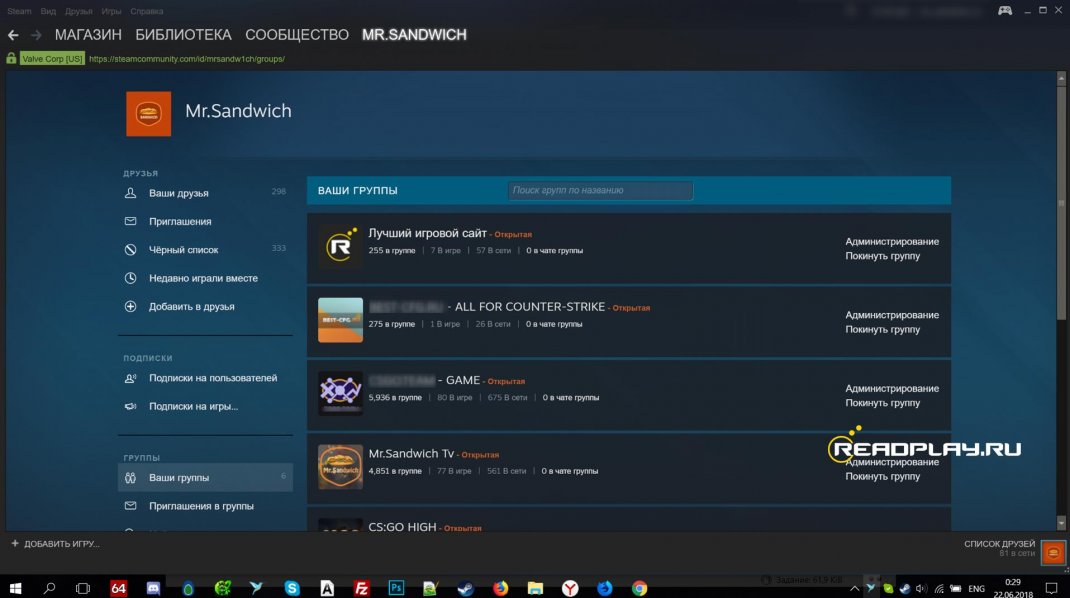Image resolution: width=1070 pixels, height=598 pixels.
Task: Open the MR.SANDWICH profile tab
Action: coord(414,35)
